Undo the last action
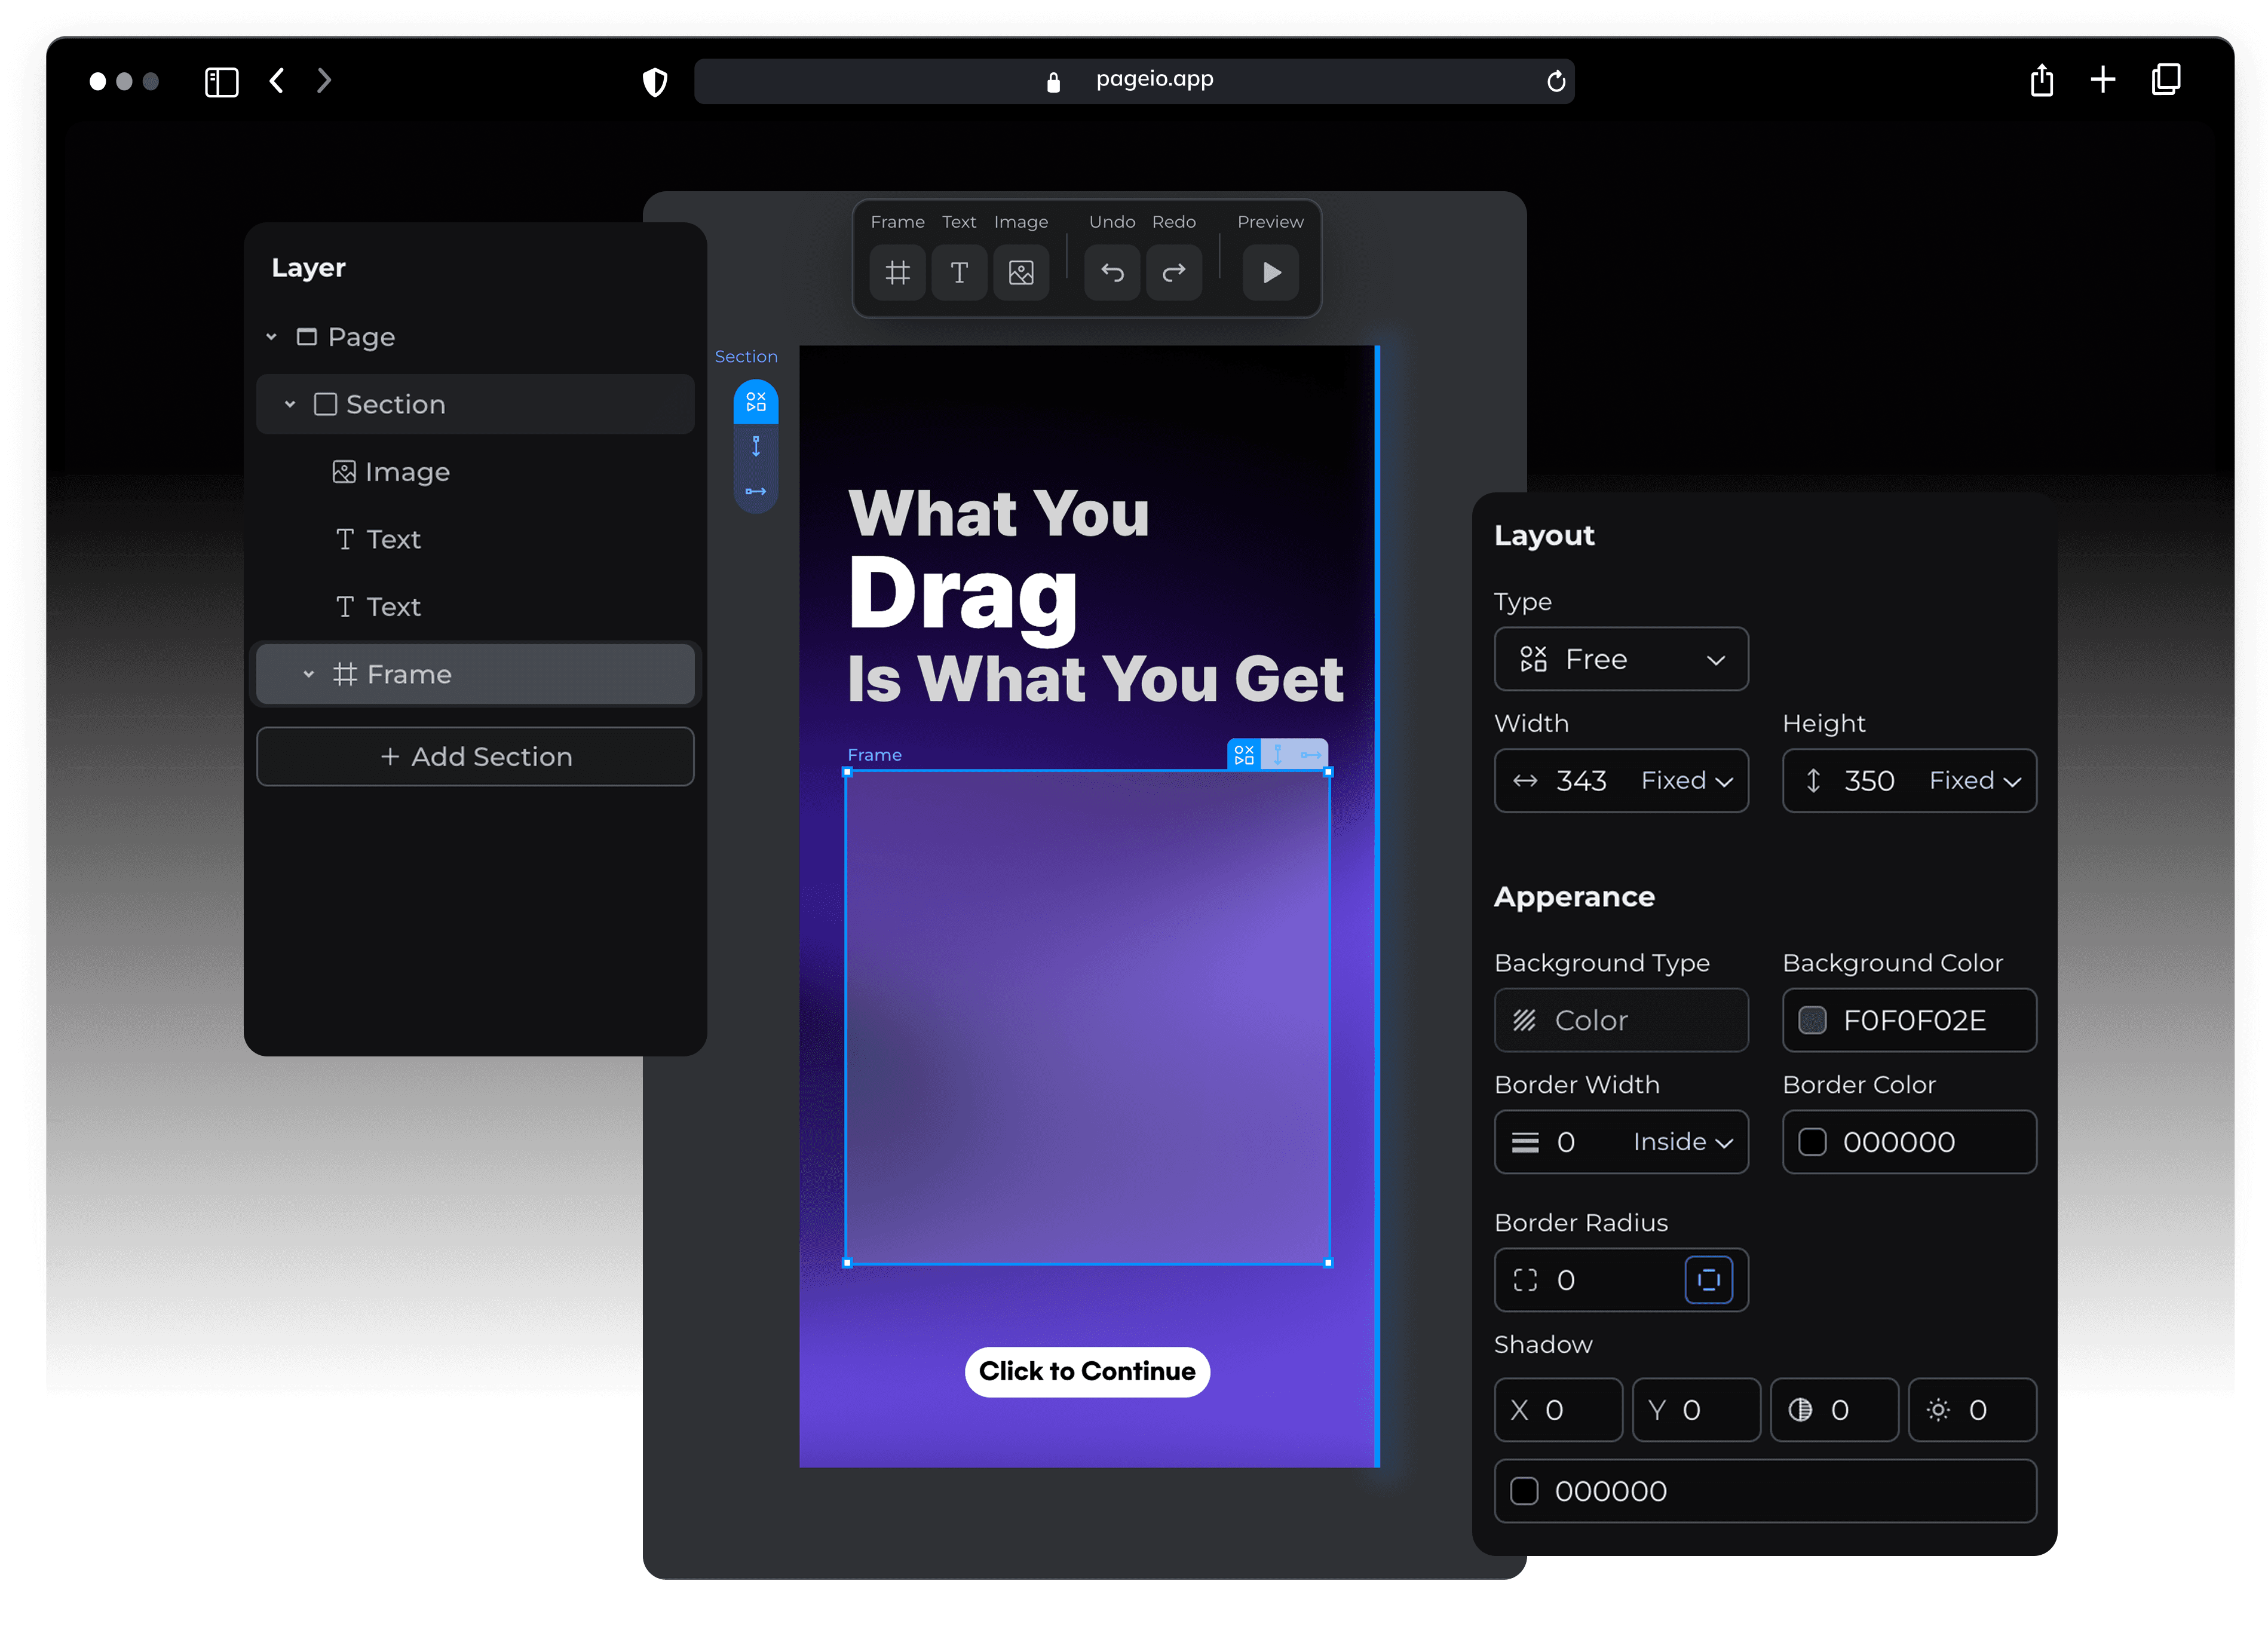This screenshot has width=2268, height=1642. tap(1112, 272)
